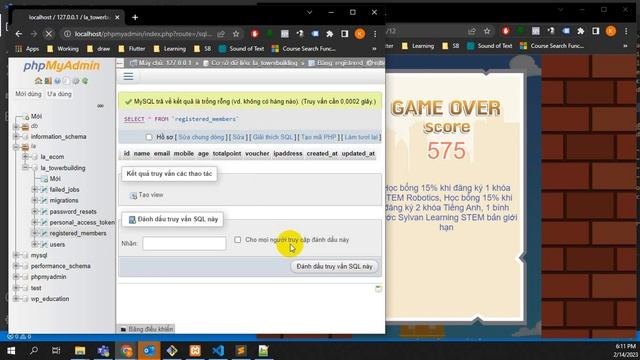Viewport: 640px width, 360px height.
Task: Open the Bảng điều khiển console bar
Action: pyautogui.click(x=147, y=329)
